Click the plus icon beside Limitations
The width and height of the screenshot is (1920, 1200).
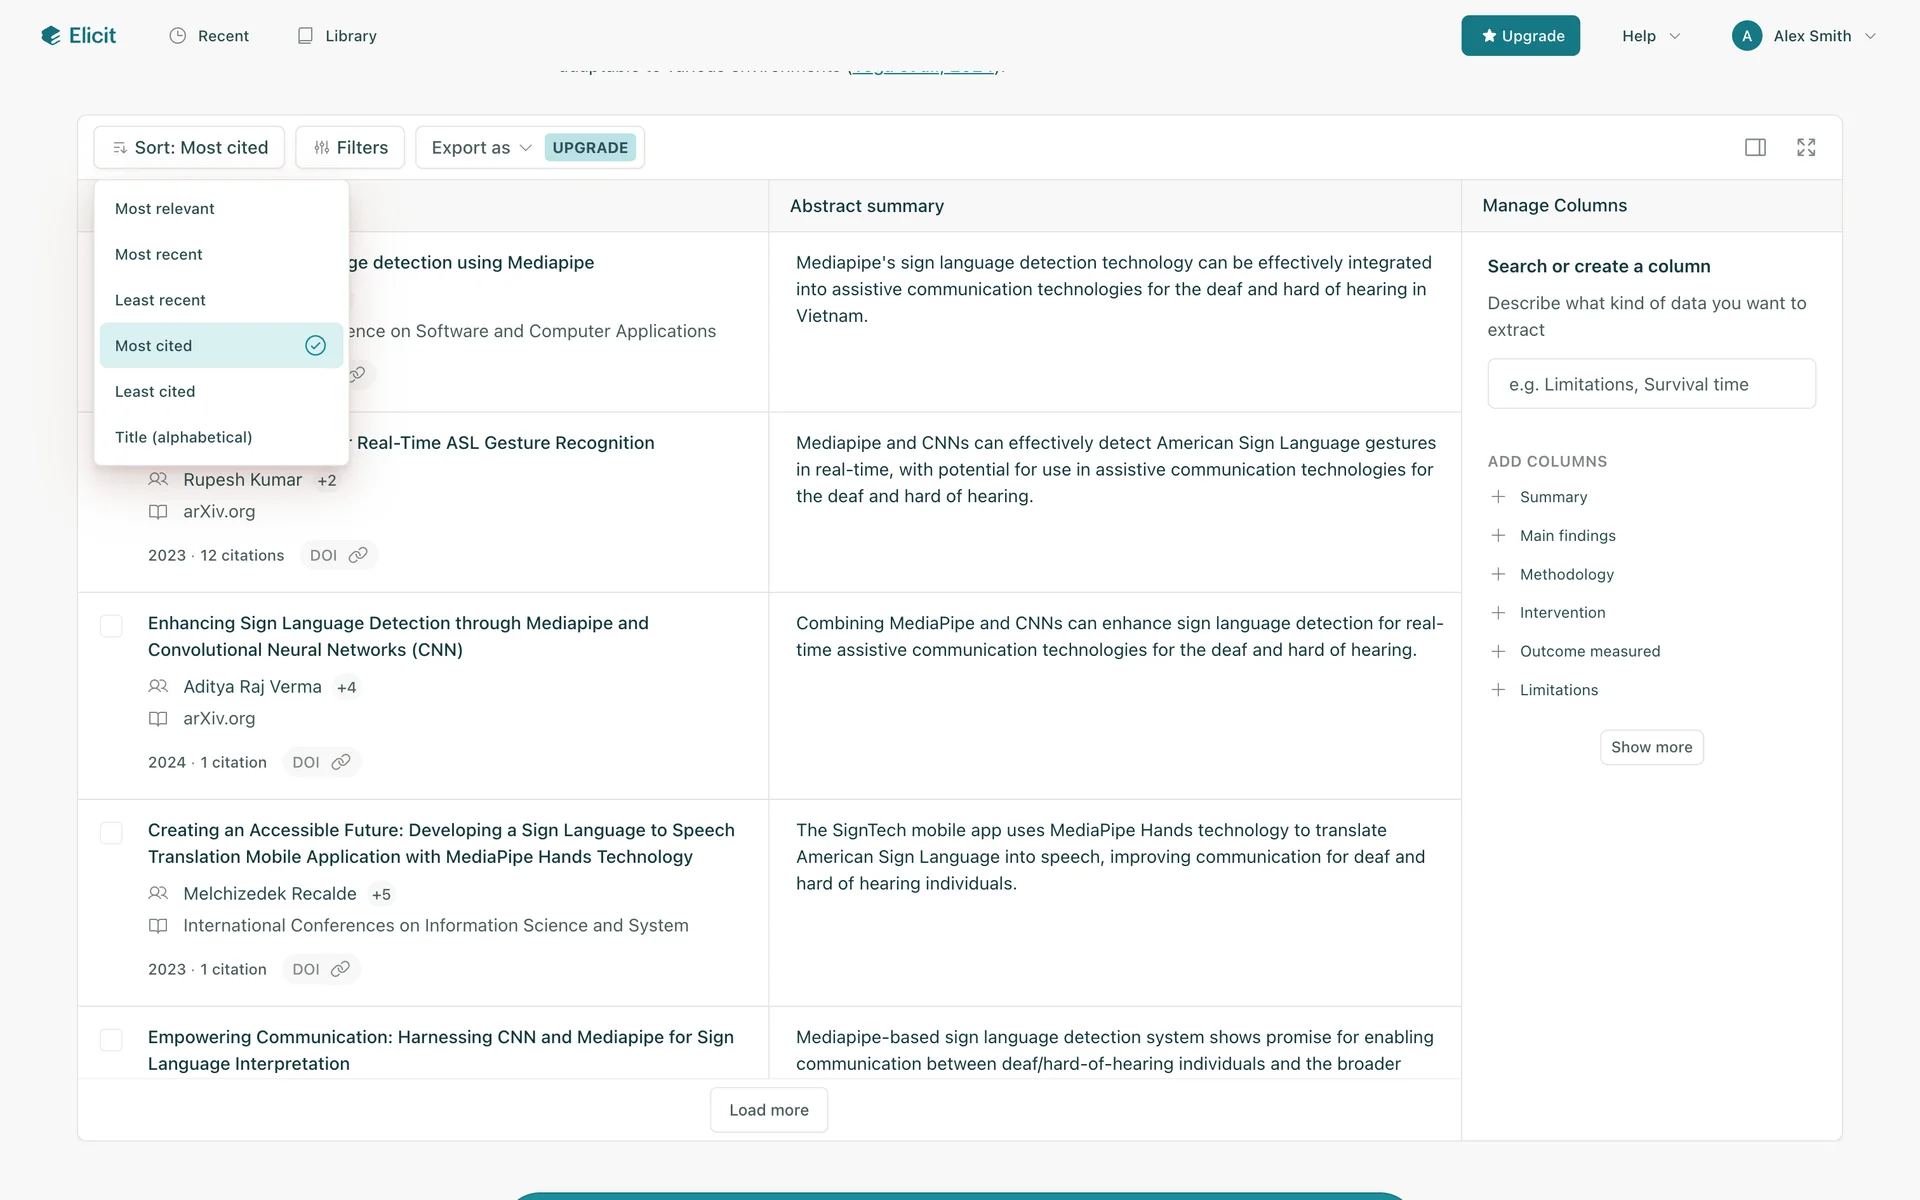pos(1498,690)
